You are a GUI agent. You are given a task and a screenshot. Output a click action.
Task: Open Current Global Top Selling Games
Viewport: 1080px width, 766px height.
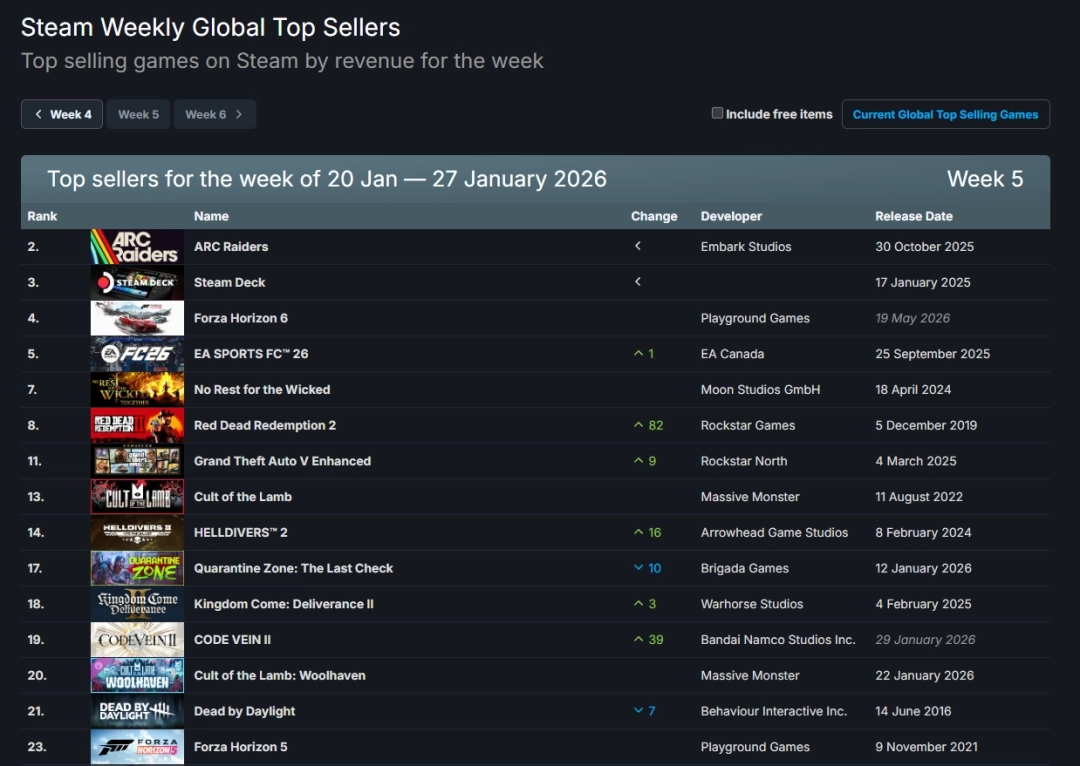(945, 114)
